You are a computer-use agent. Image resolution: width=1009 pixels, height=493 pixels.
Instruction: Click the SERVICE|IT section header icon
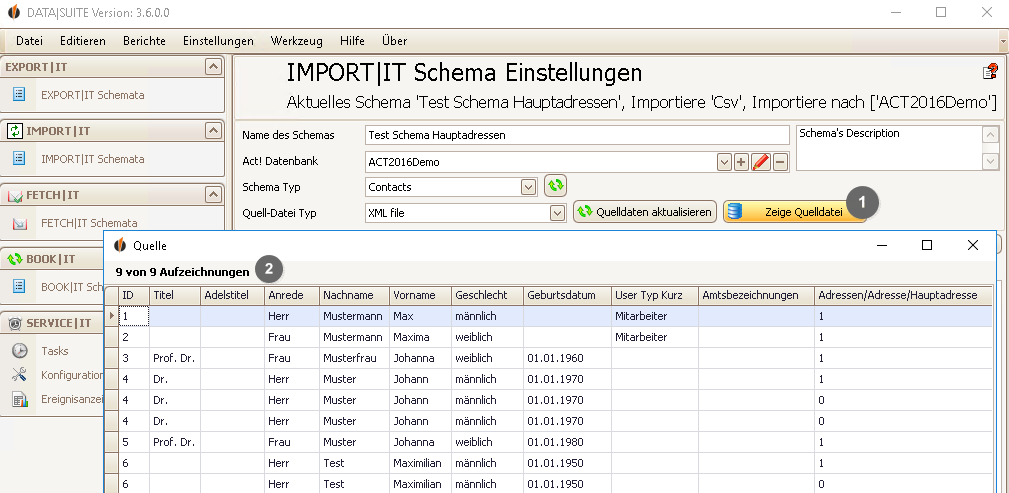point(15,323)
